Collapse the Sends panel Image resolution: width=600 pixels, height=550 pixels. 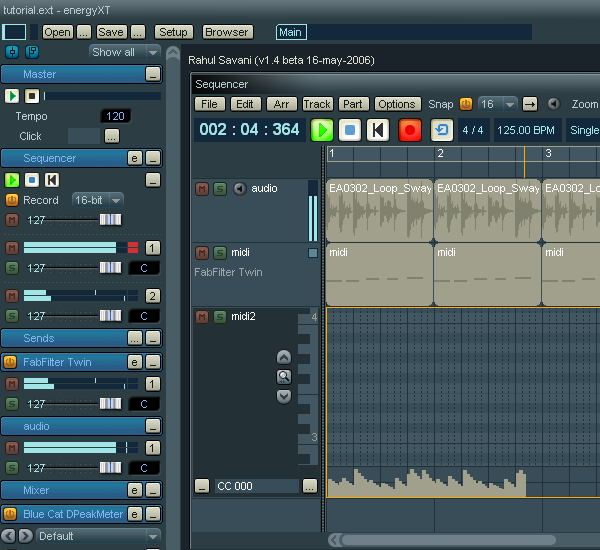point(153,338)
